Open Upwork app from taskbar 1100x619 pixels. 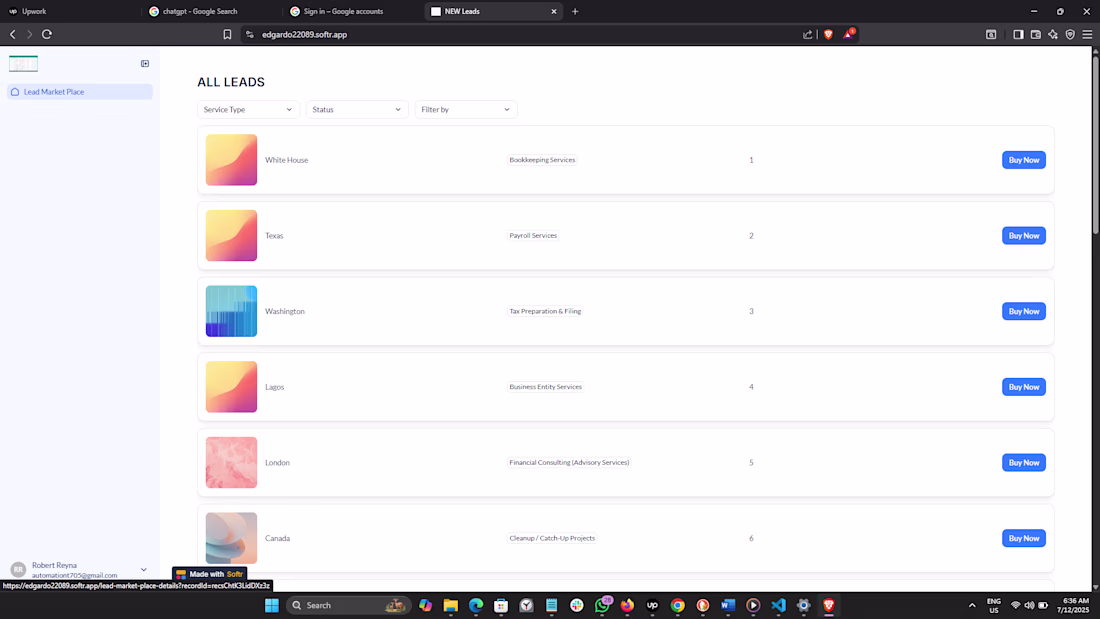(x=652, y=605)
